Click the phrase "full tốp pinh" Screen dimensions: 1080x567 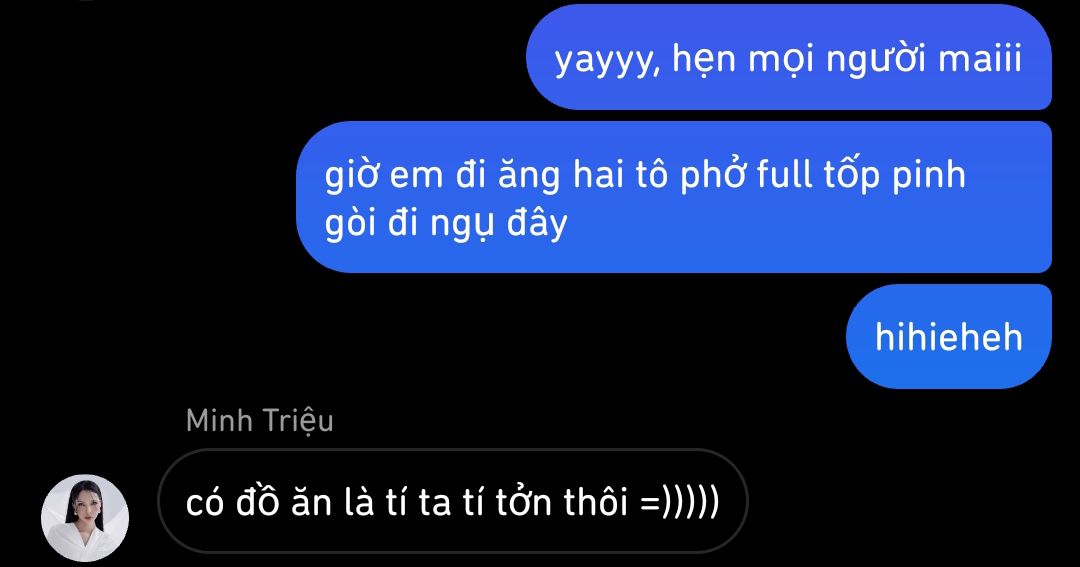click(861, 176)
